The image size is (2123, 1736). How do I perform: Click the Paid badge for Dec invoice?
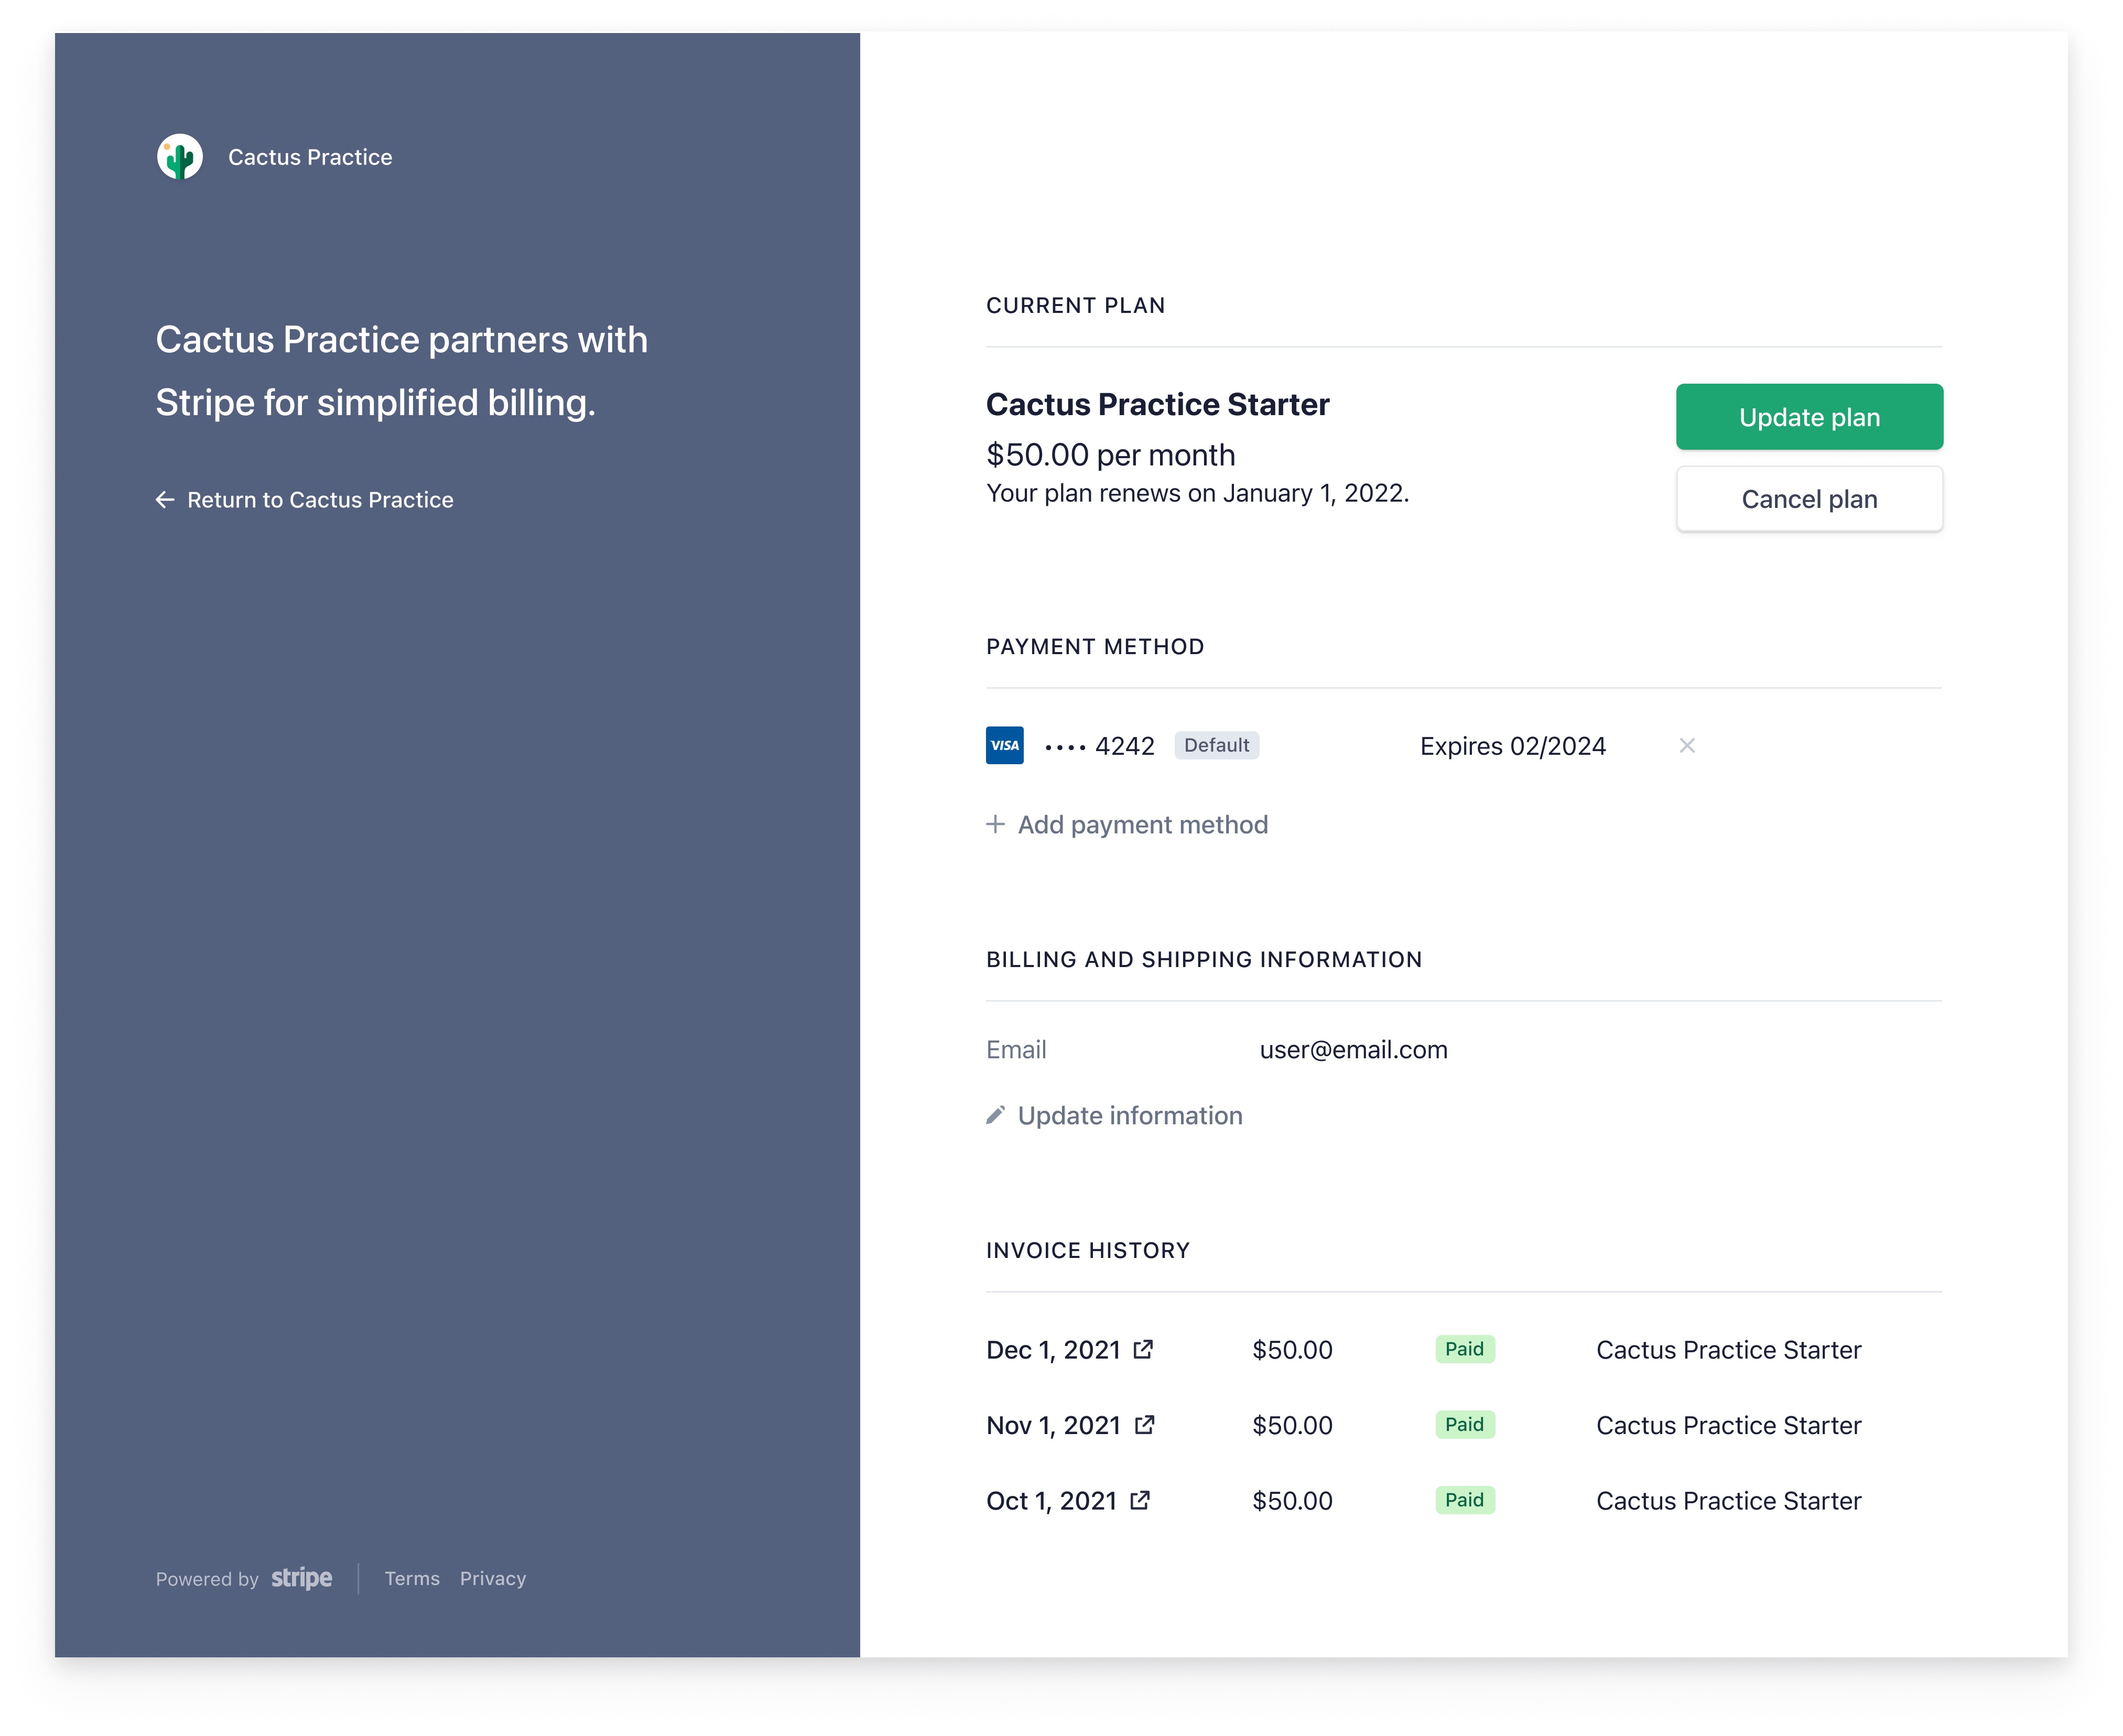point(1464,1349)
